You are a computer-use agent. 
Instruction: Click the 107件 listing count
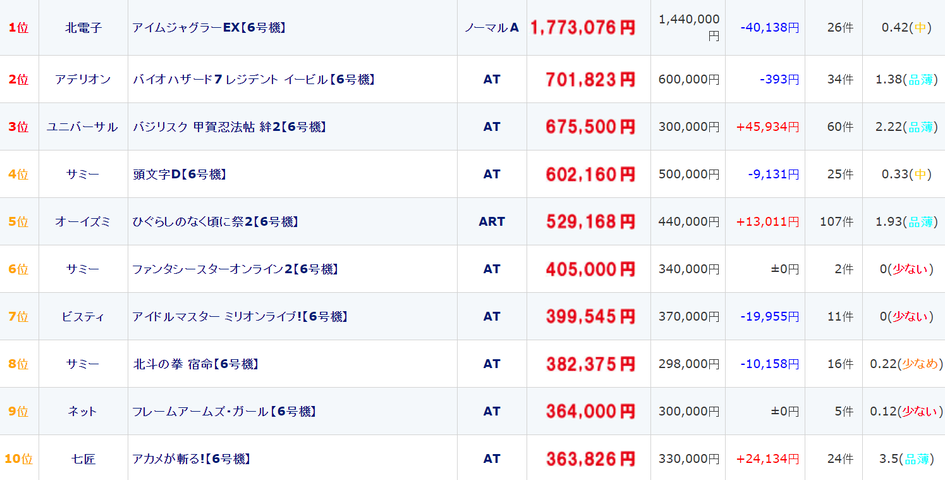(837, 221)
